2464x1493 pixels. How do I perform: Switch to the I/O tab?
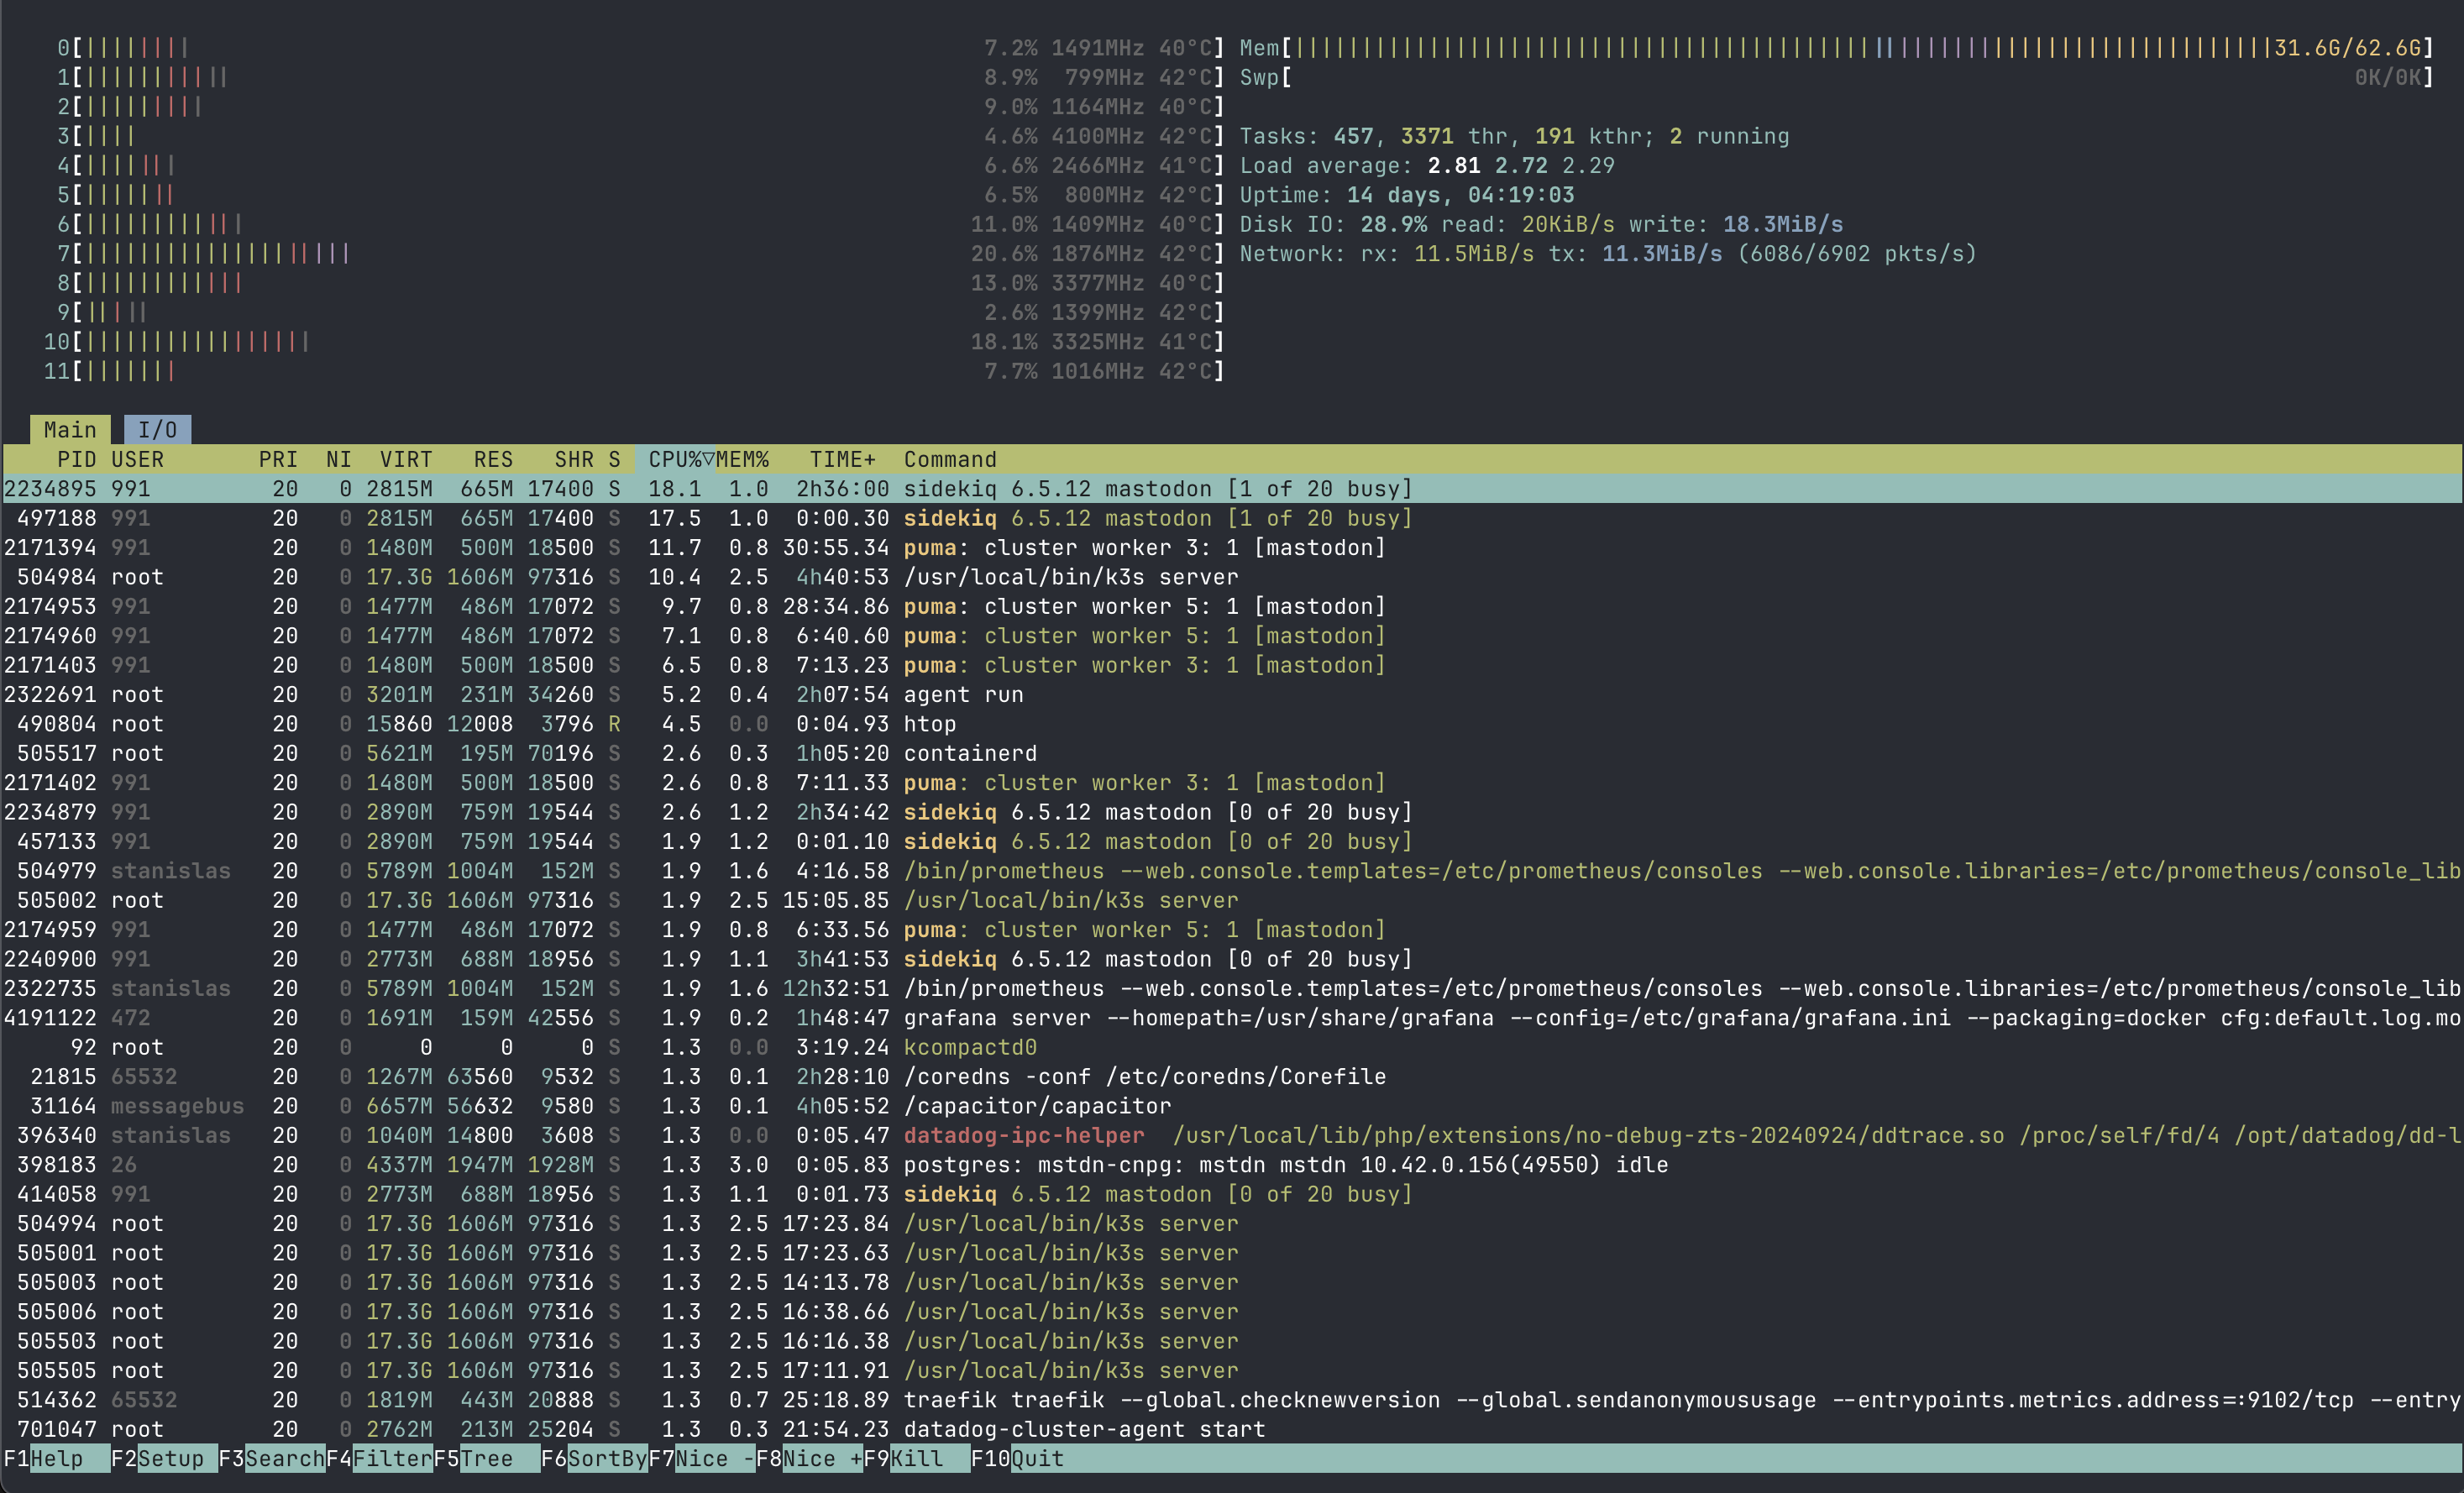pyautogui.click(x=157, y=429)
